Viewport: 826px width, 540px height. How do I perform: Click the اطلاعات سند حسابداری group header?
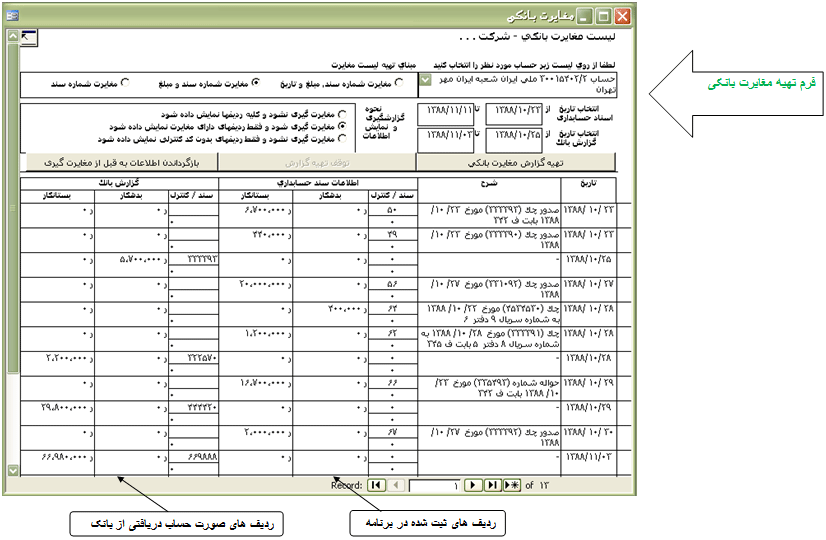[x=318, y=183]
